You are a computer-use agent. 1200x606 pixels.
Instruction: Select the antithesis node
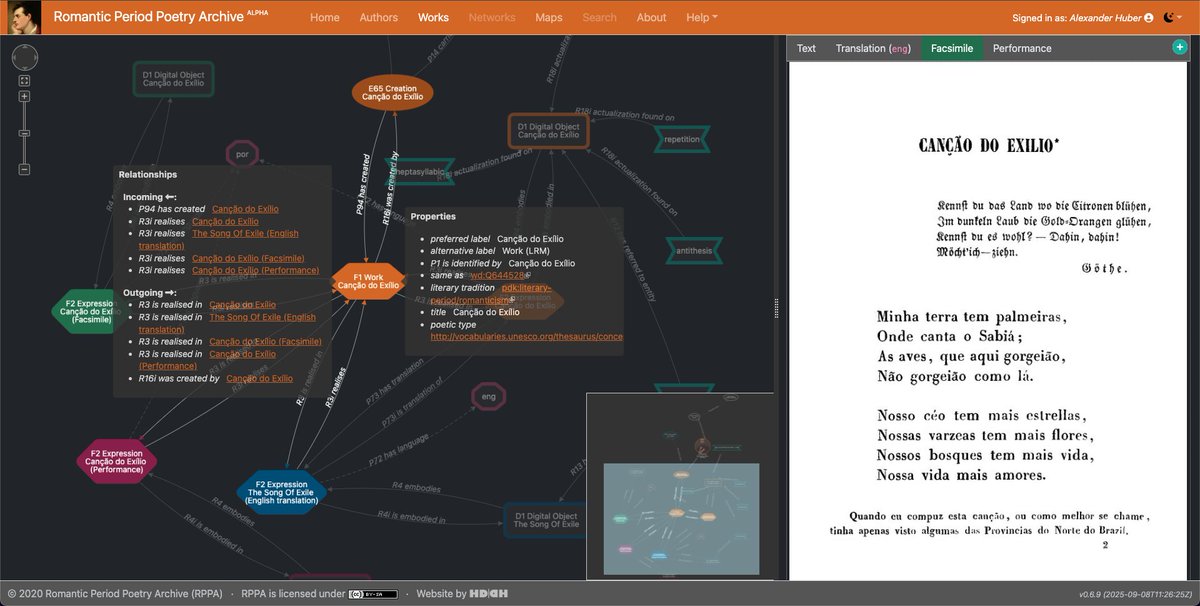(x=695, y=250)
